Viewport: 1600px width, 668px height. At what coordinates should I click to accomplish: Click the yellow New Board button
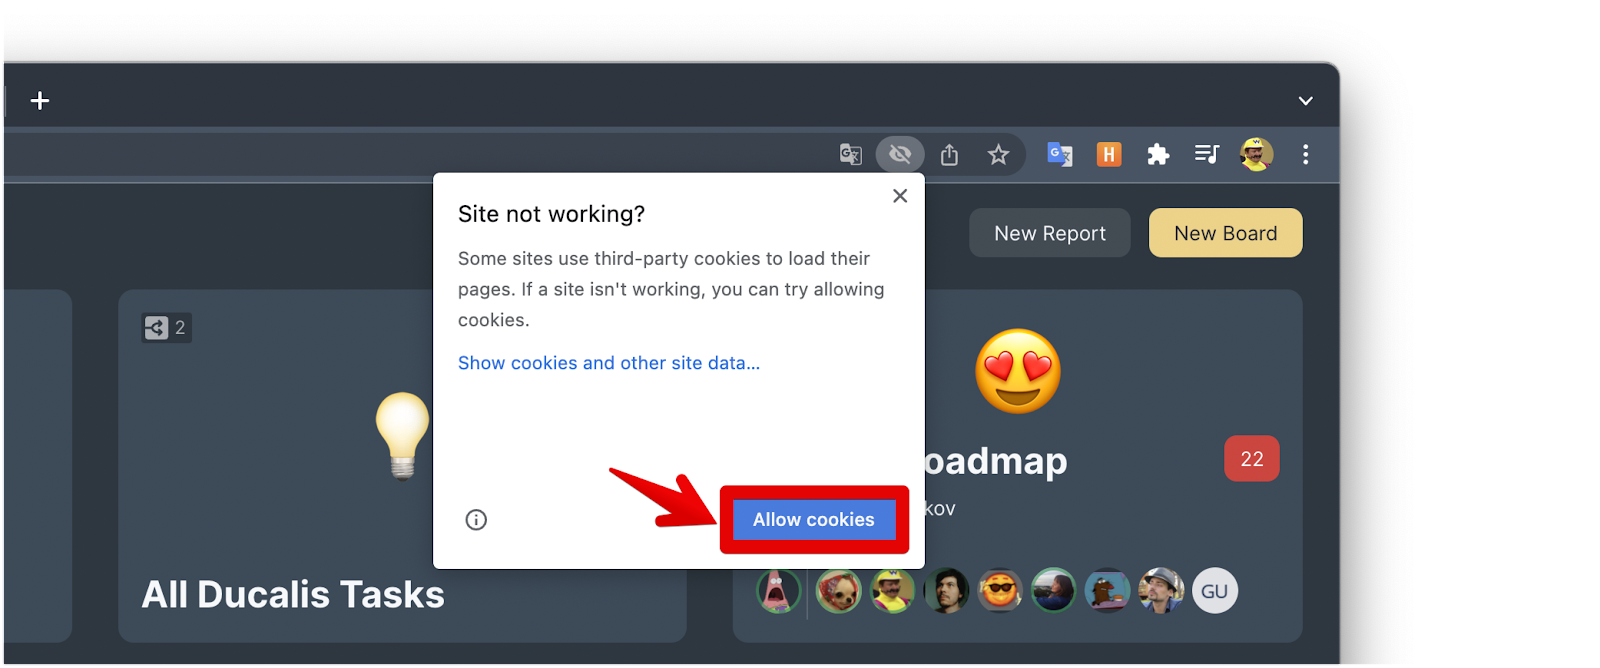pyautogui.click(x=1225, y=233)
